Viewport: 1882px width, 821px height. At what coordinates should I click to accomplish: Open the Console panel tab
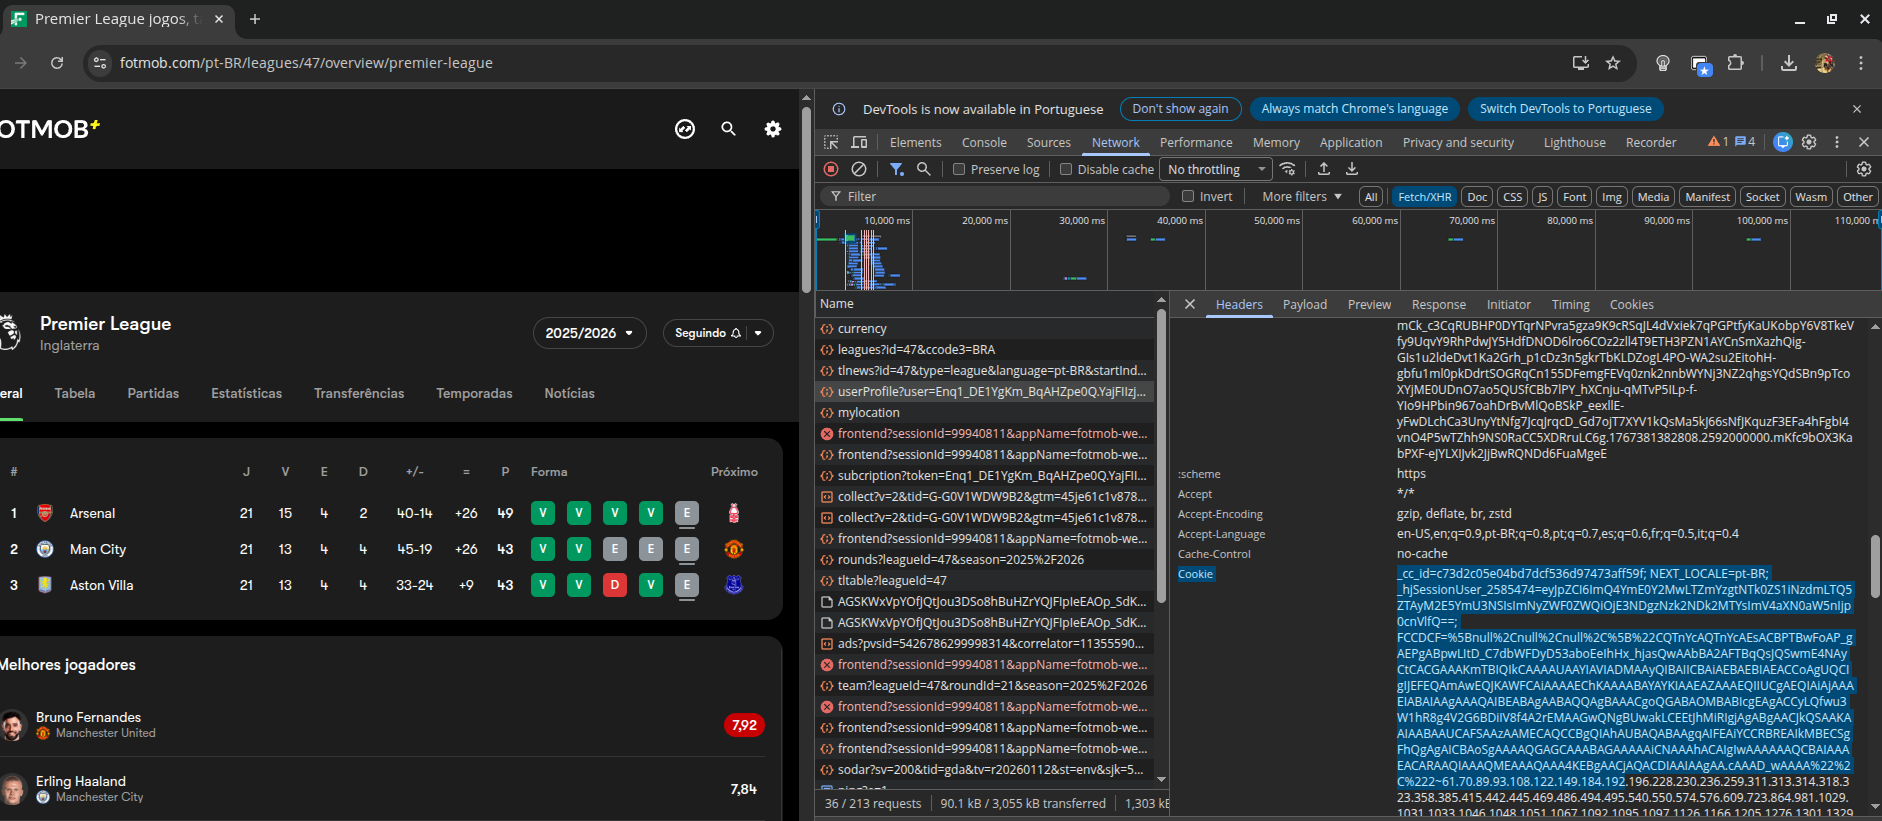pos(984,142)
